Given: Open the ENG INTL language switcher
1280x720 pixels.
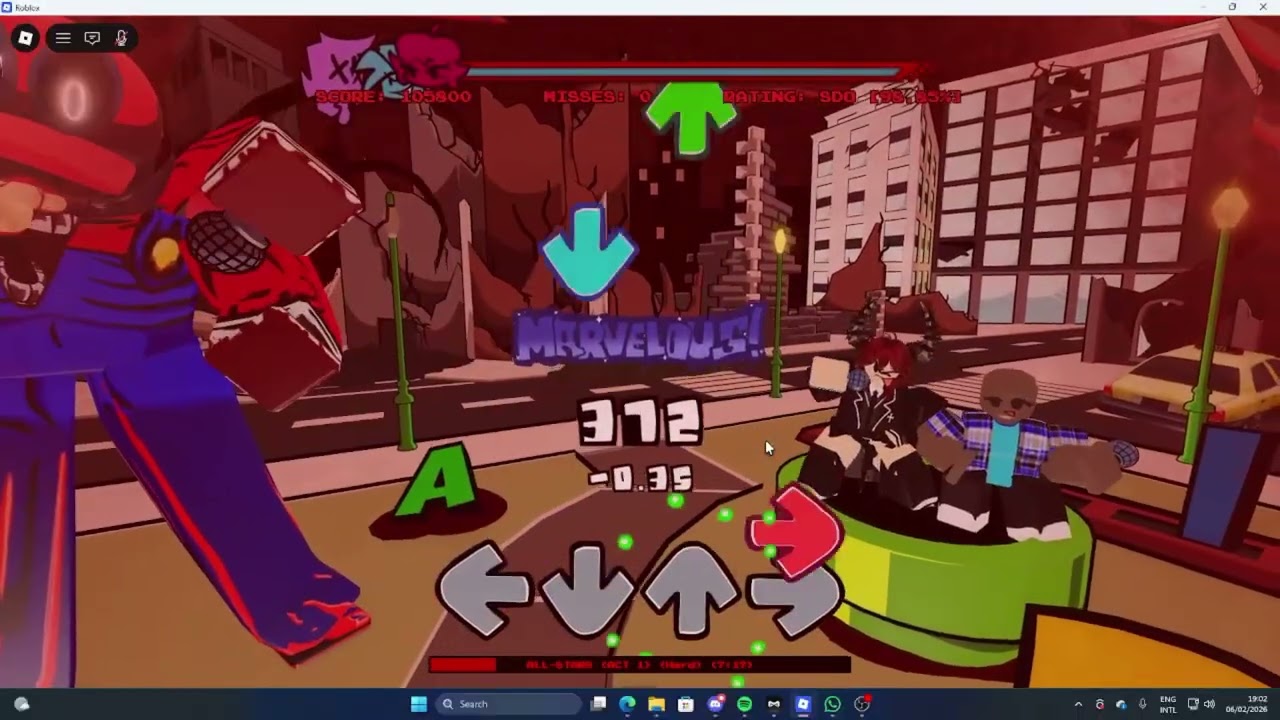Looking at the screenshot, I should click(x=1168, y=704).
